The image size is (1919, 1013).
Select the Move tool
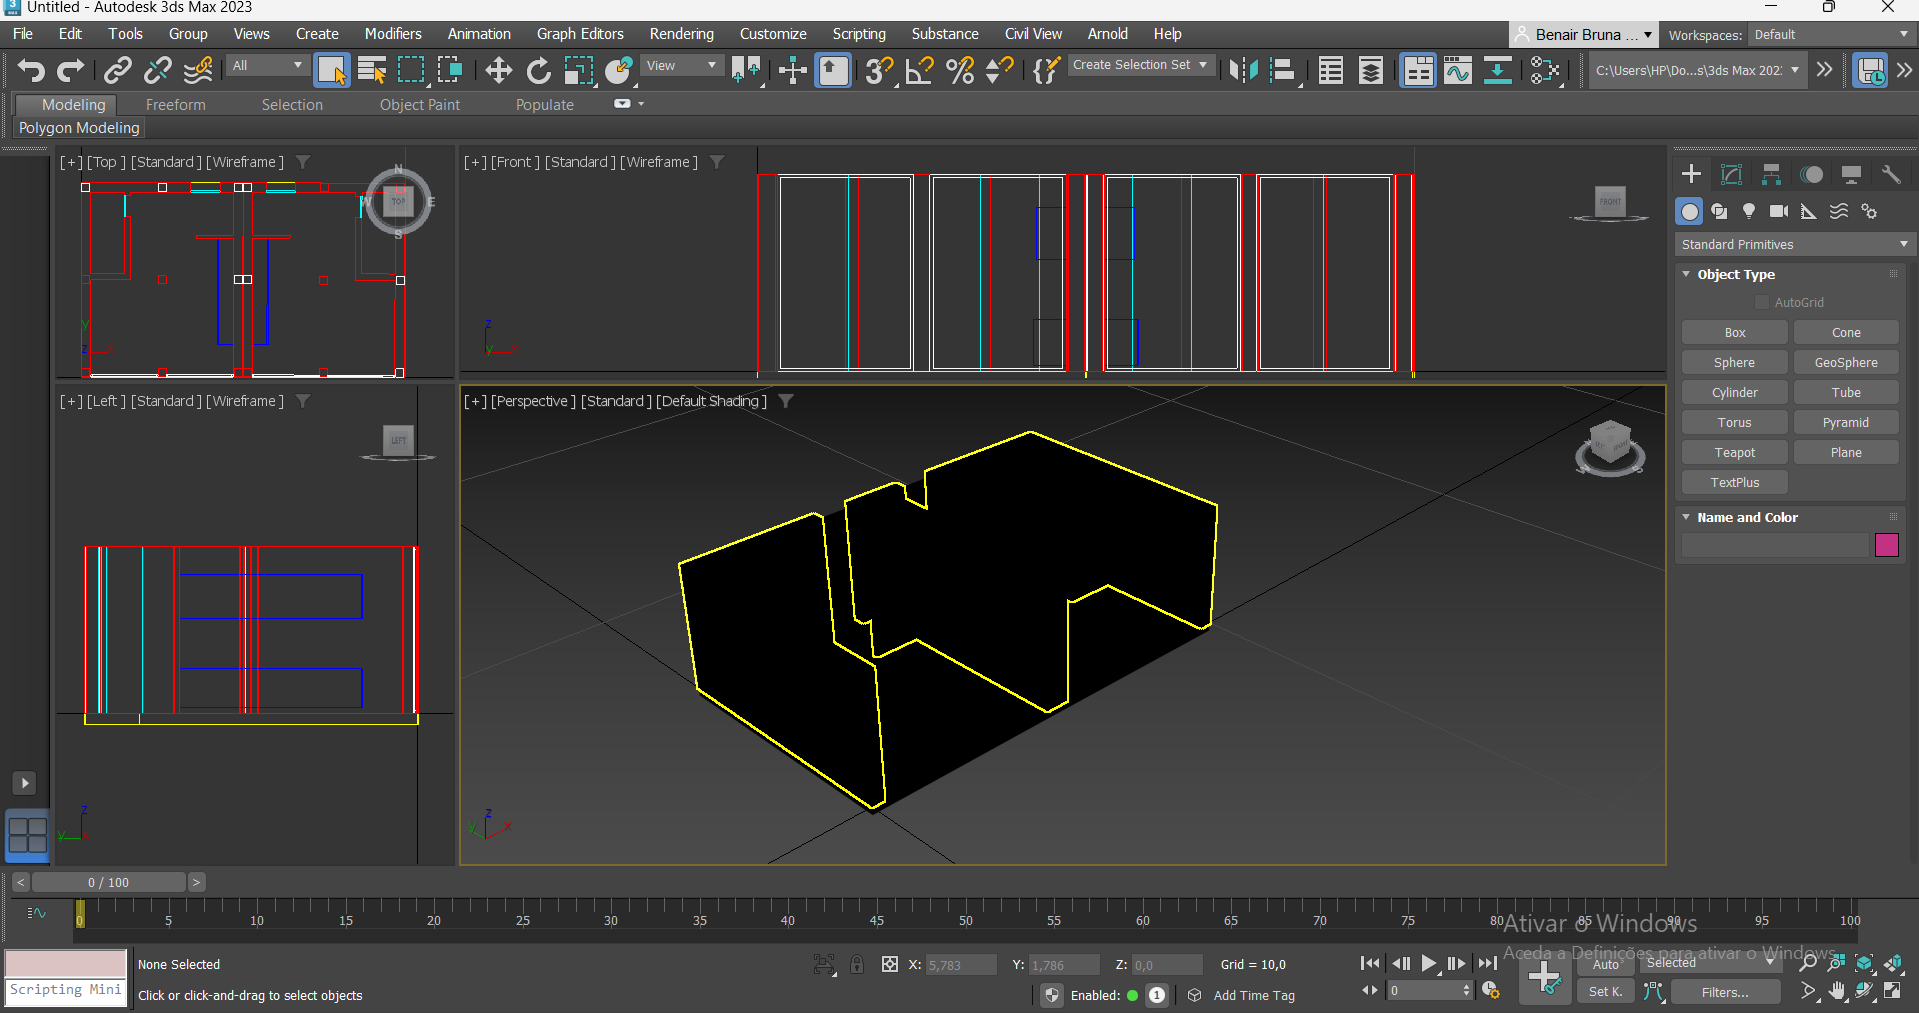(498, 70)
